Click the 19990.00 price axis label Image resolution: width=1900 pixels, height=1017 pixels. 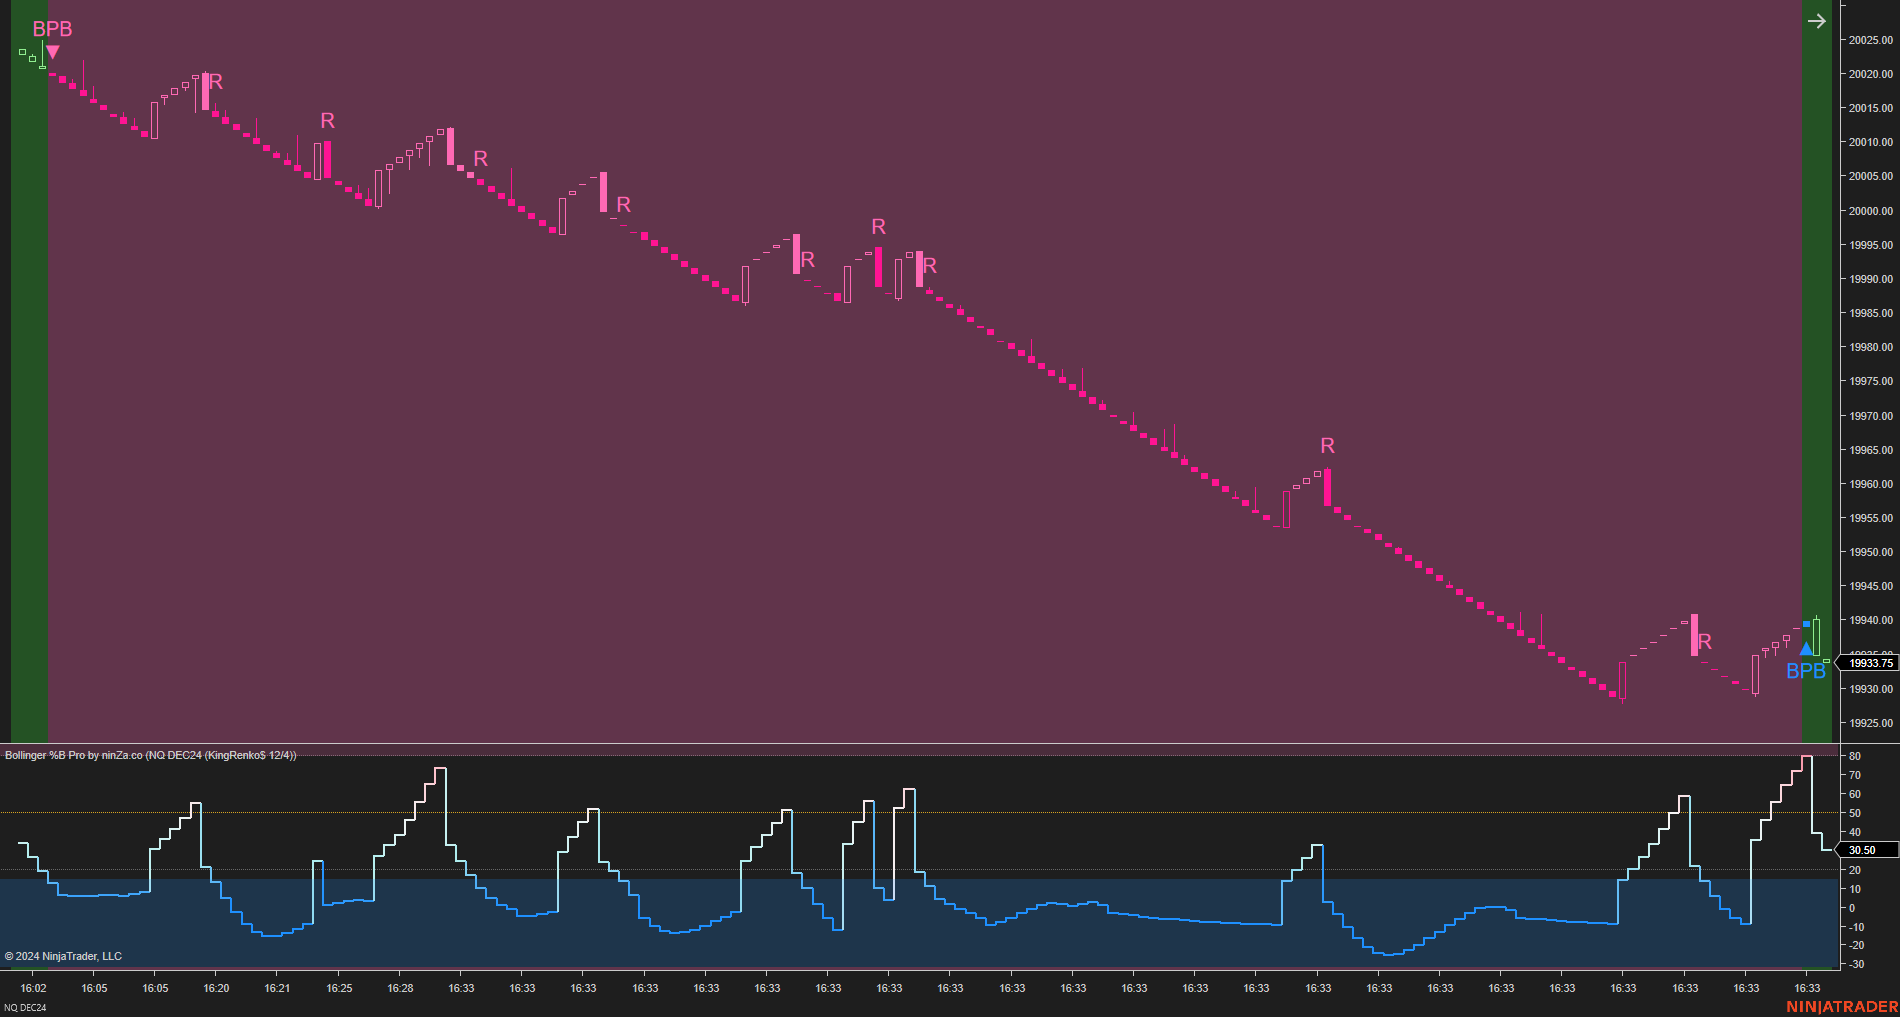pyautogui.click(x=1870, y=279)
